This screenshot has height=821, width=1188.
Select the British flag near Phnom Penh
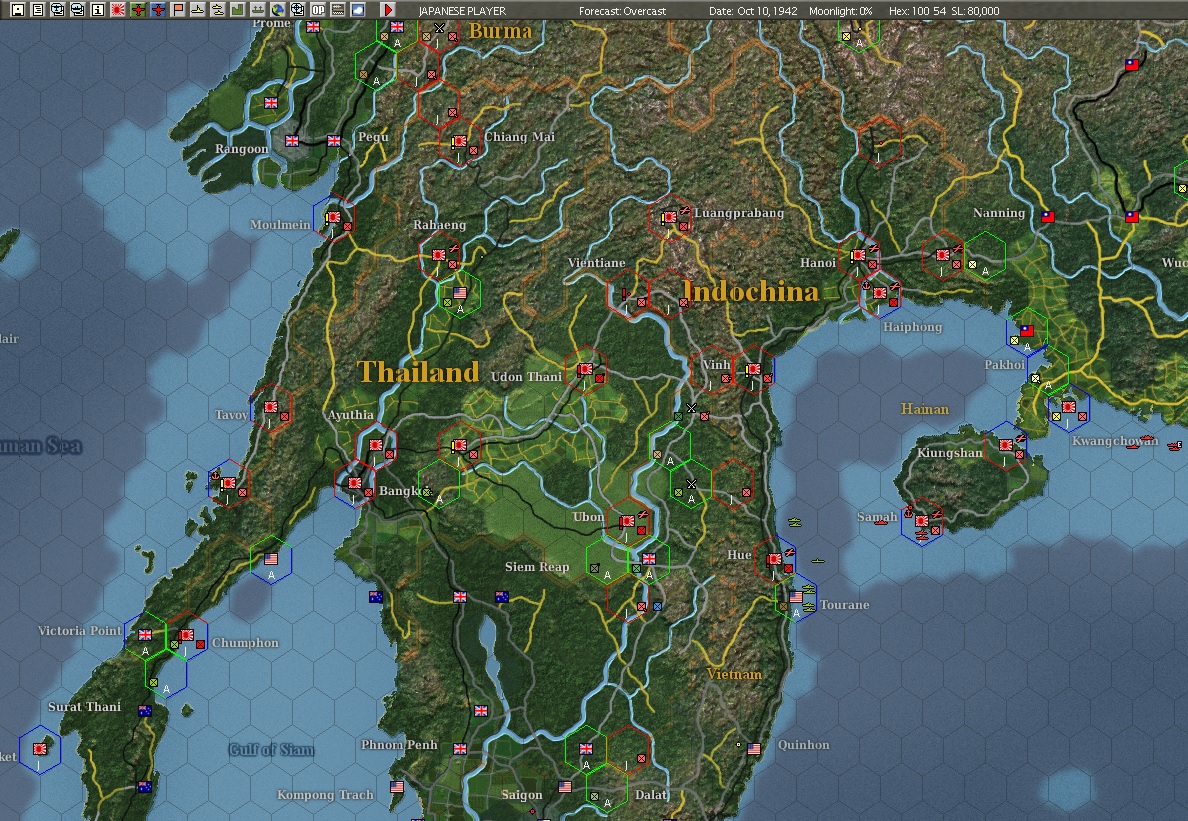[460, 748]
